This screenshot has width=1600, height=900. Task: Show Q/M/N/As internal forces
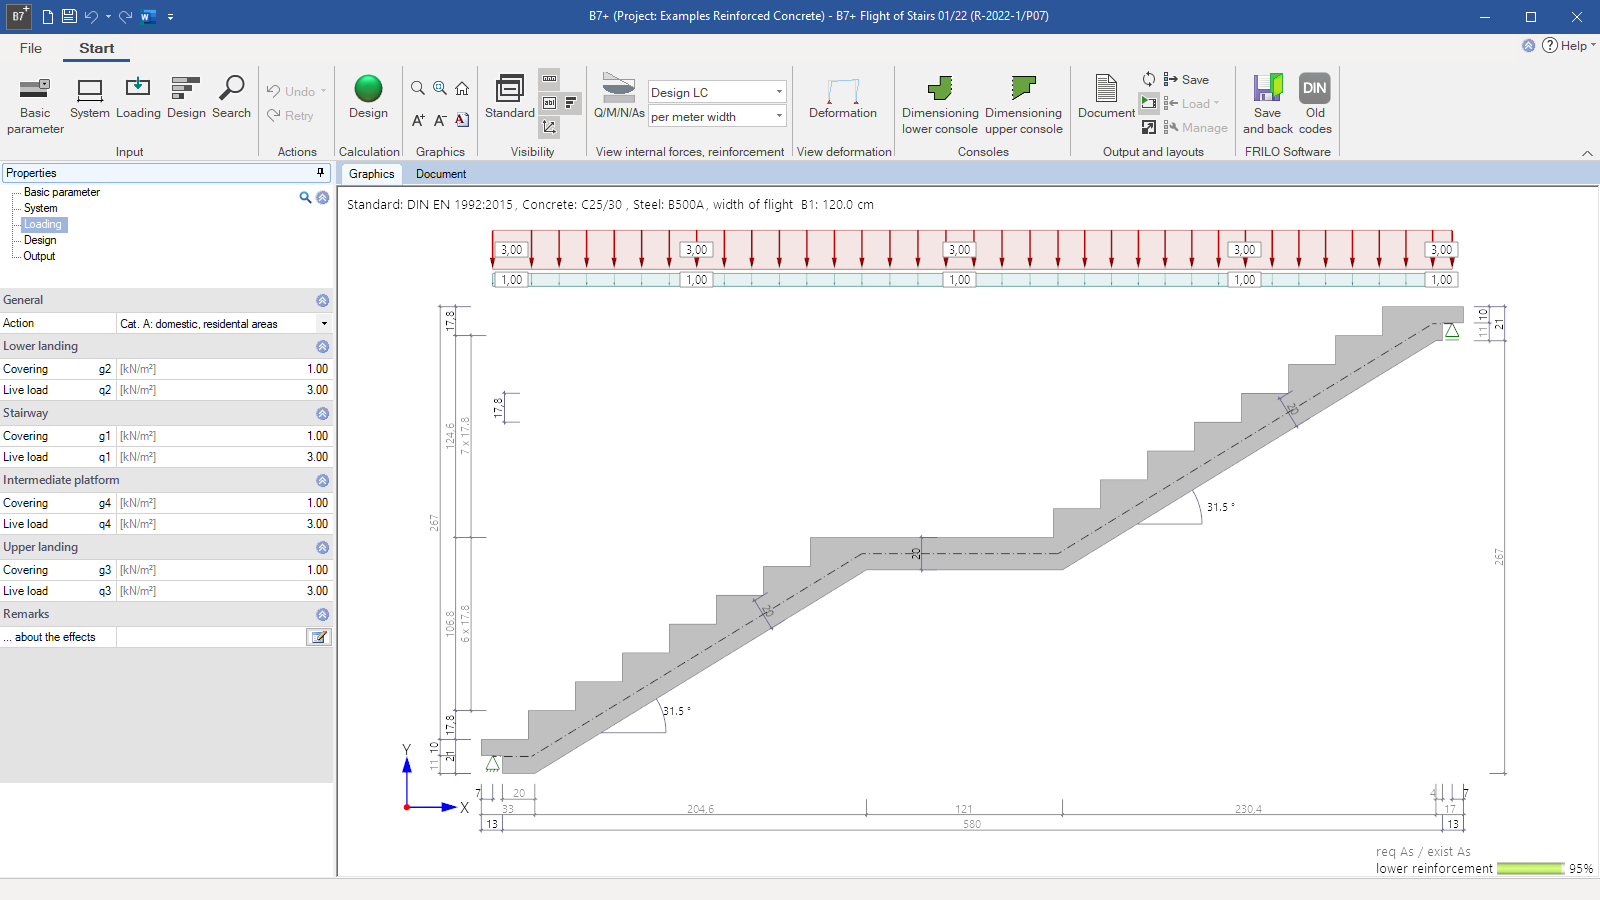619,98
